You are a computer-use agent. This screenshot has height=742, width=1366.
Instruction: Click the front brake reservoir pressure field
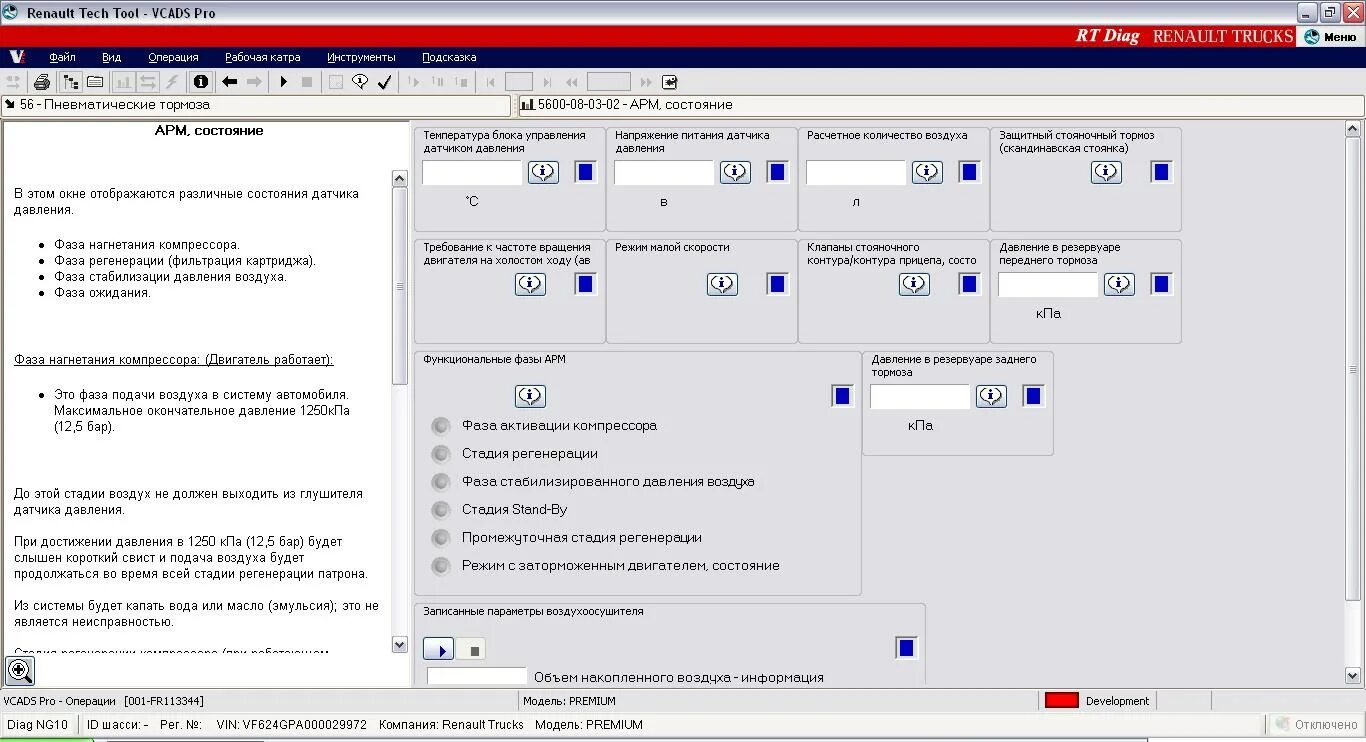[x=1048, y=285]
